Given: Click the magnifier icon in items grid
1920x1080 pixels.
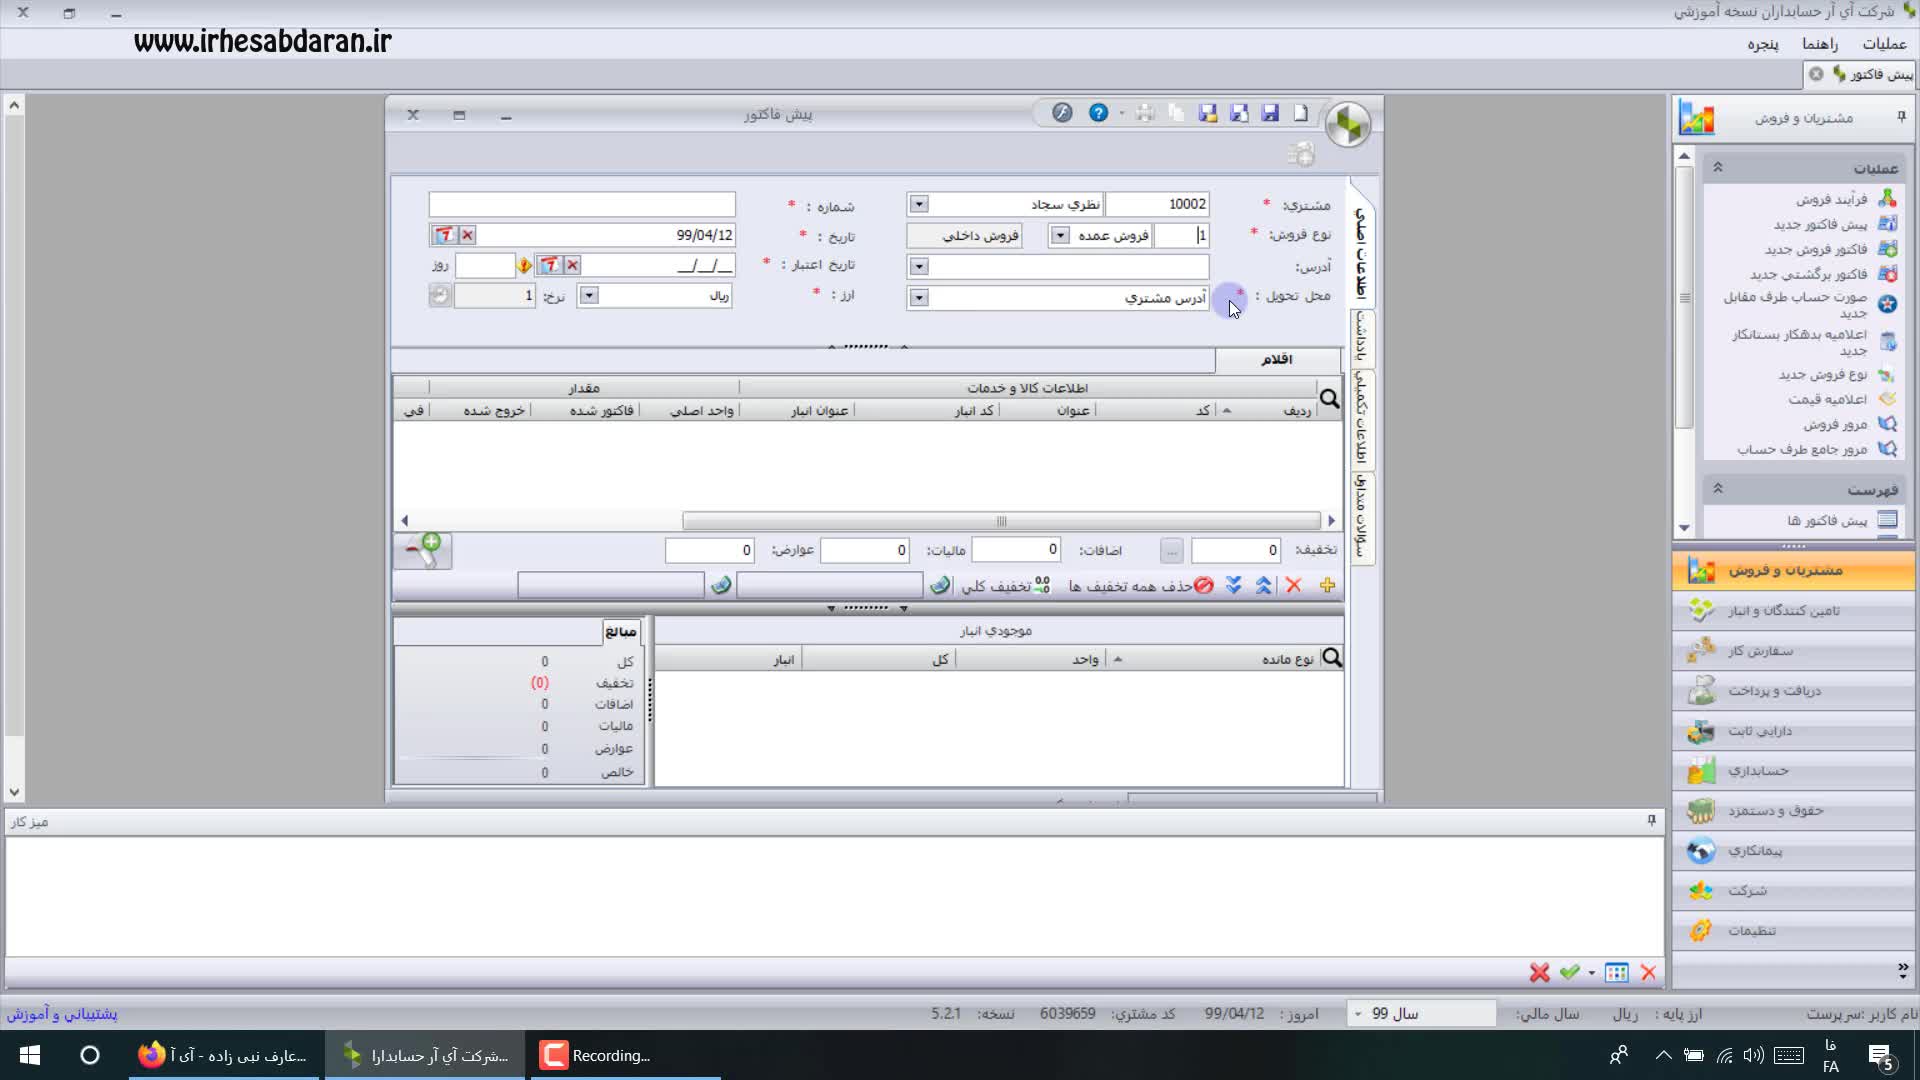Looking at the screenshot, I should click(x=1329, y=399).
